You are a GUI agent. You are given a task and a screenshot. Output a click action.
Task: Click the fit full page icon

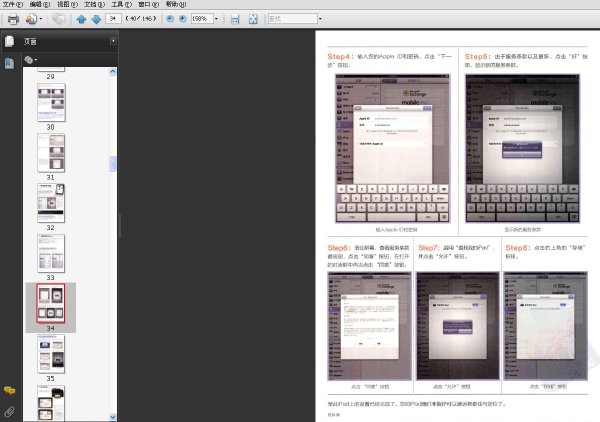[253, 19]
